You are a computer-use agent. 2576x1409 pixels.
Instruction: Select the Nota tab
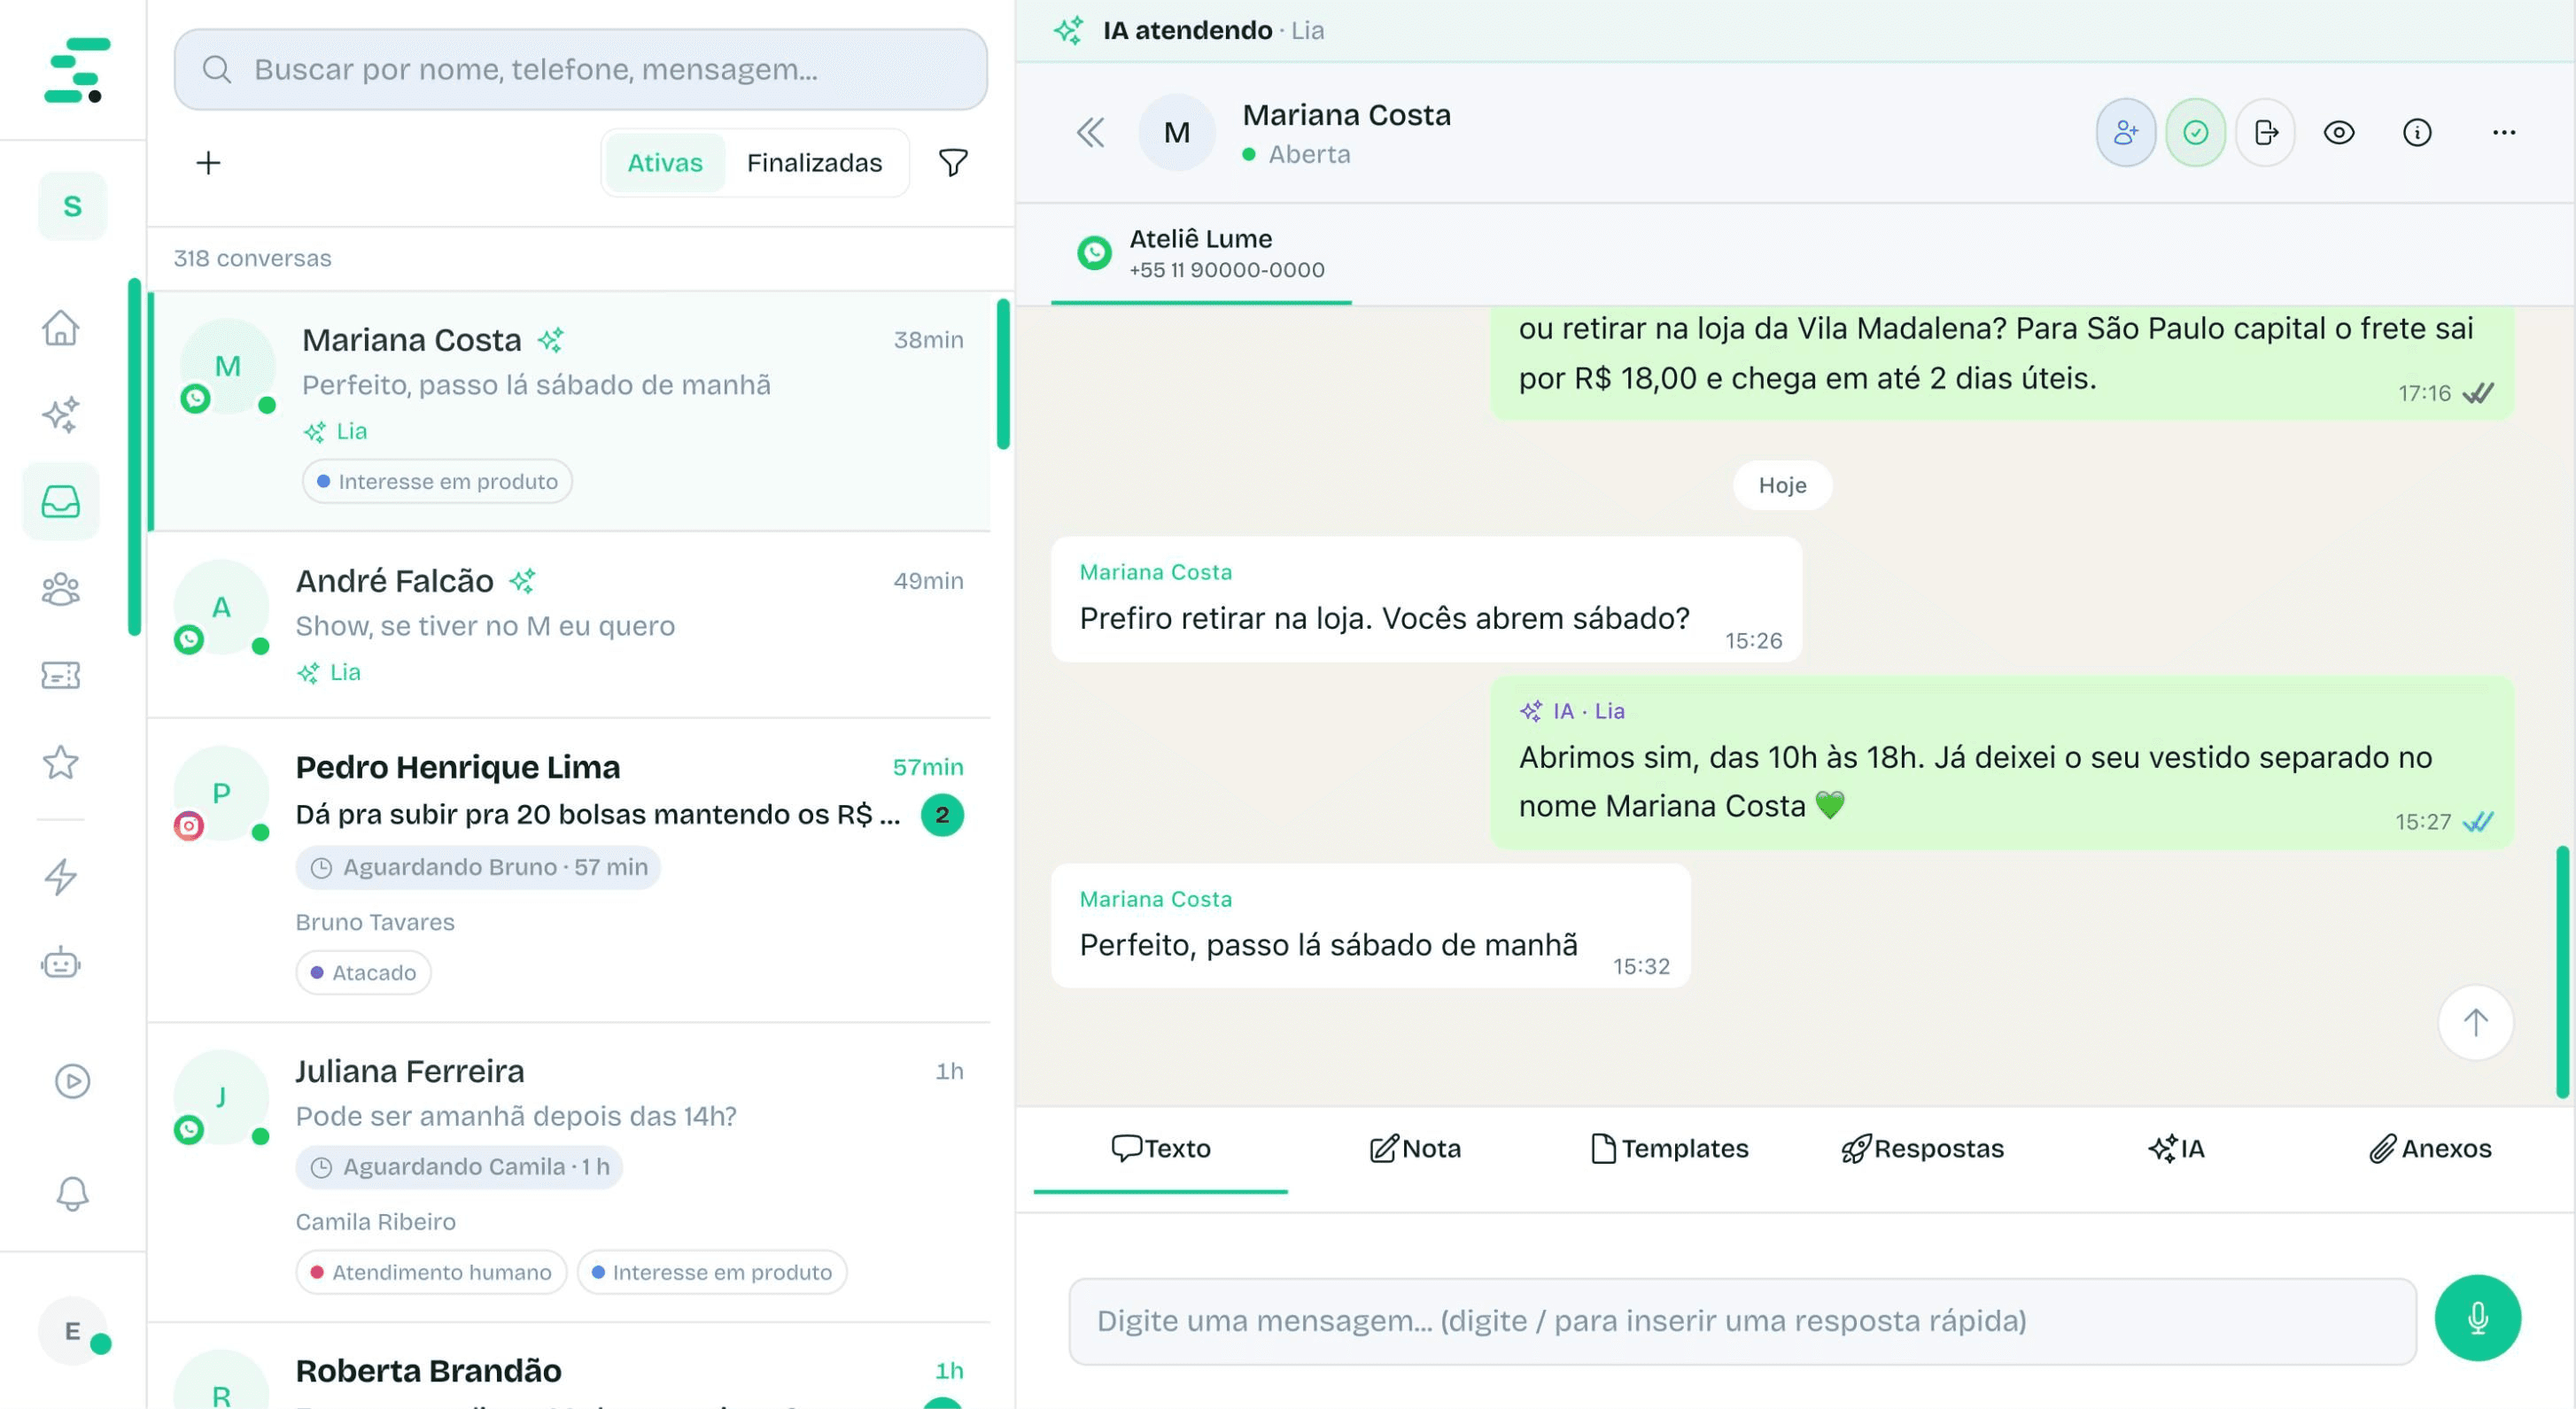click(1415, 1148)
